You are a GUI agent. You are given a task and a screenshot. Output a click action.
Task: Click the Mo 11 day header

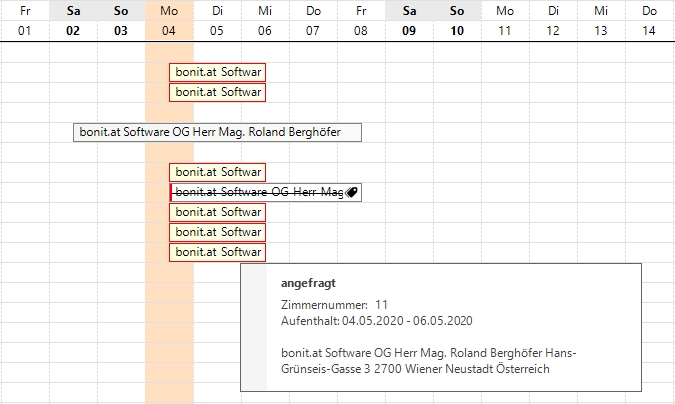505,20
